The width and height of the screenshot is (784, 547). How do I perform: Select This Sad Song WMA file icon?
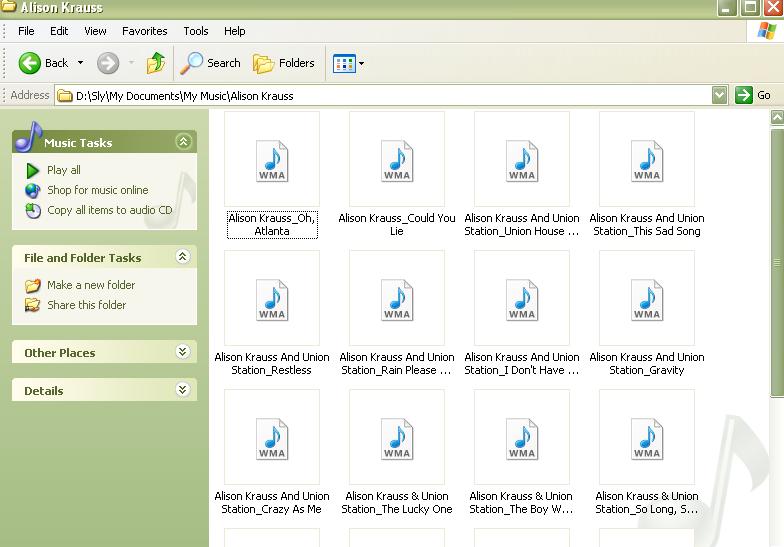tap(647, 161)
